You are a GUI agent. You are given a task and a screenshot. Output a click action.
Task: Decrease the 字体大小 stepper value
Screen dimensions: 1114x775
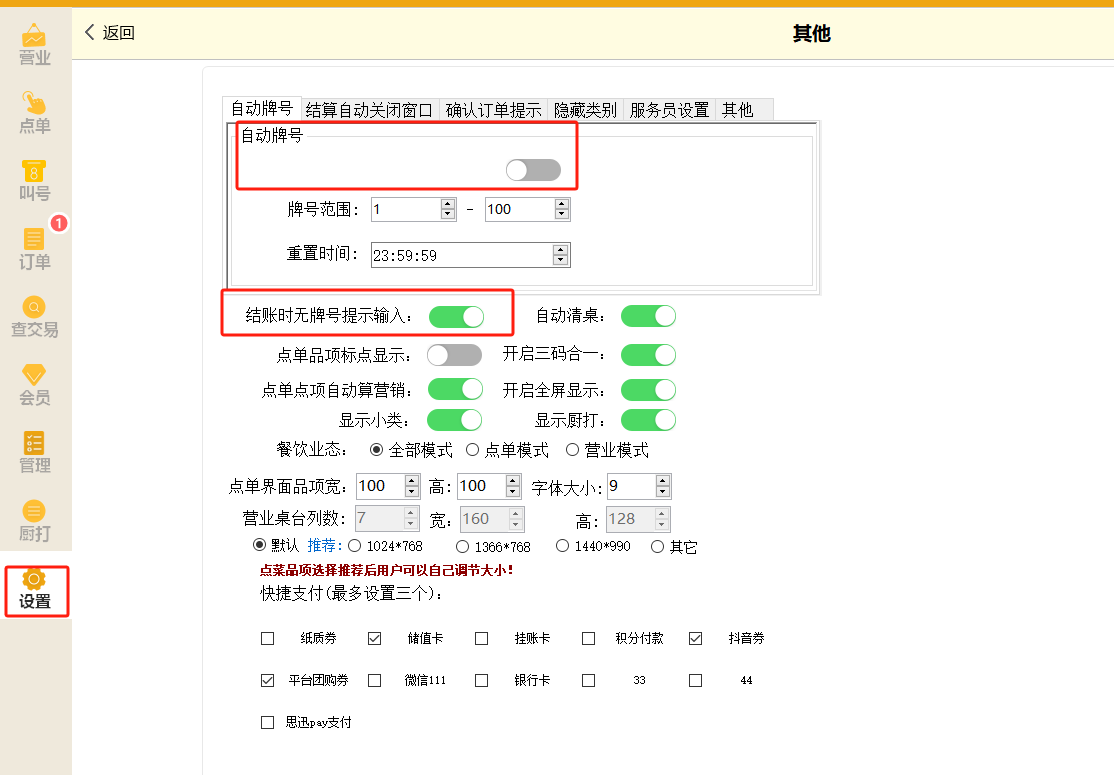(x=661, y=492)
